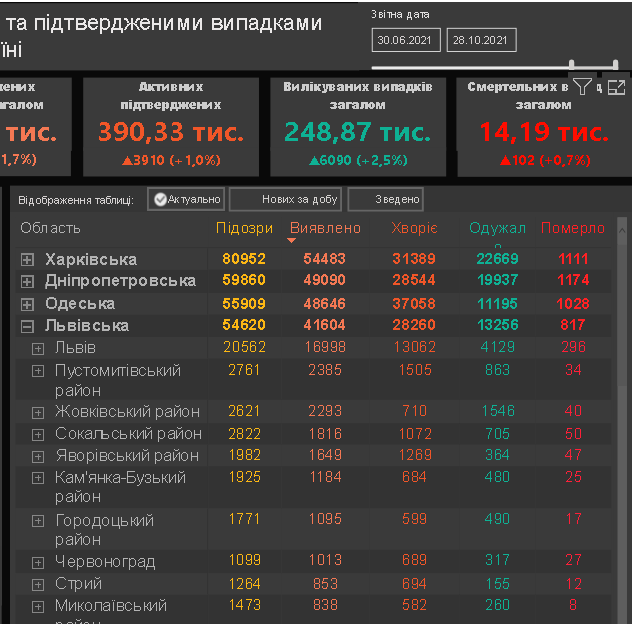Expand the Харківська region row
The image size is (633, 624).
[x=28, y=260]
